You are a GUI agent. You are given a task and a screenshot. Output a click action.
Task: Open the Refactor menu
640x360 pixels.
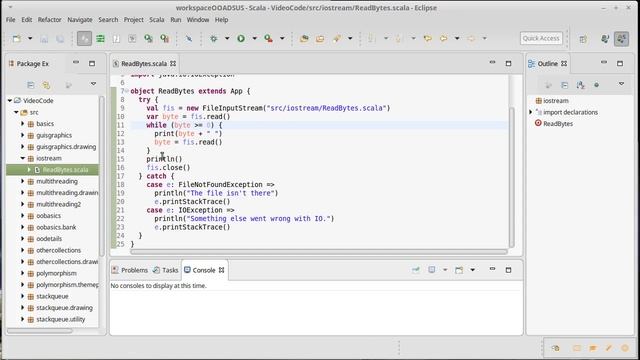pos(49,20)
